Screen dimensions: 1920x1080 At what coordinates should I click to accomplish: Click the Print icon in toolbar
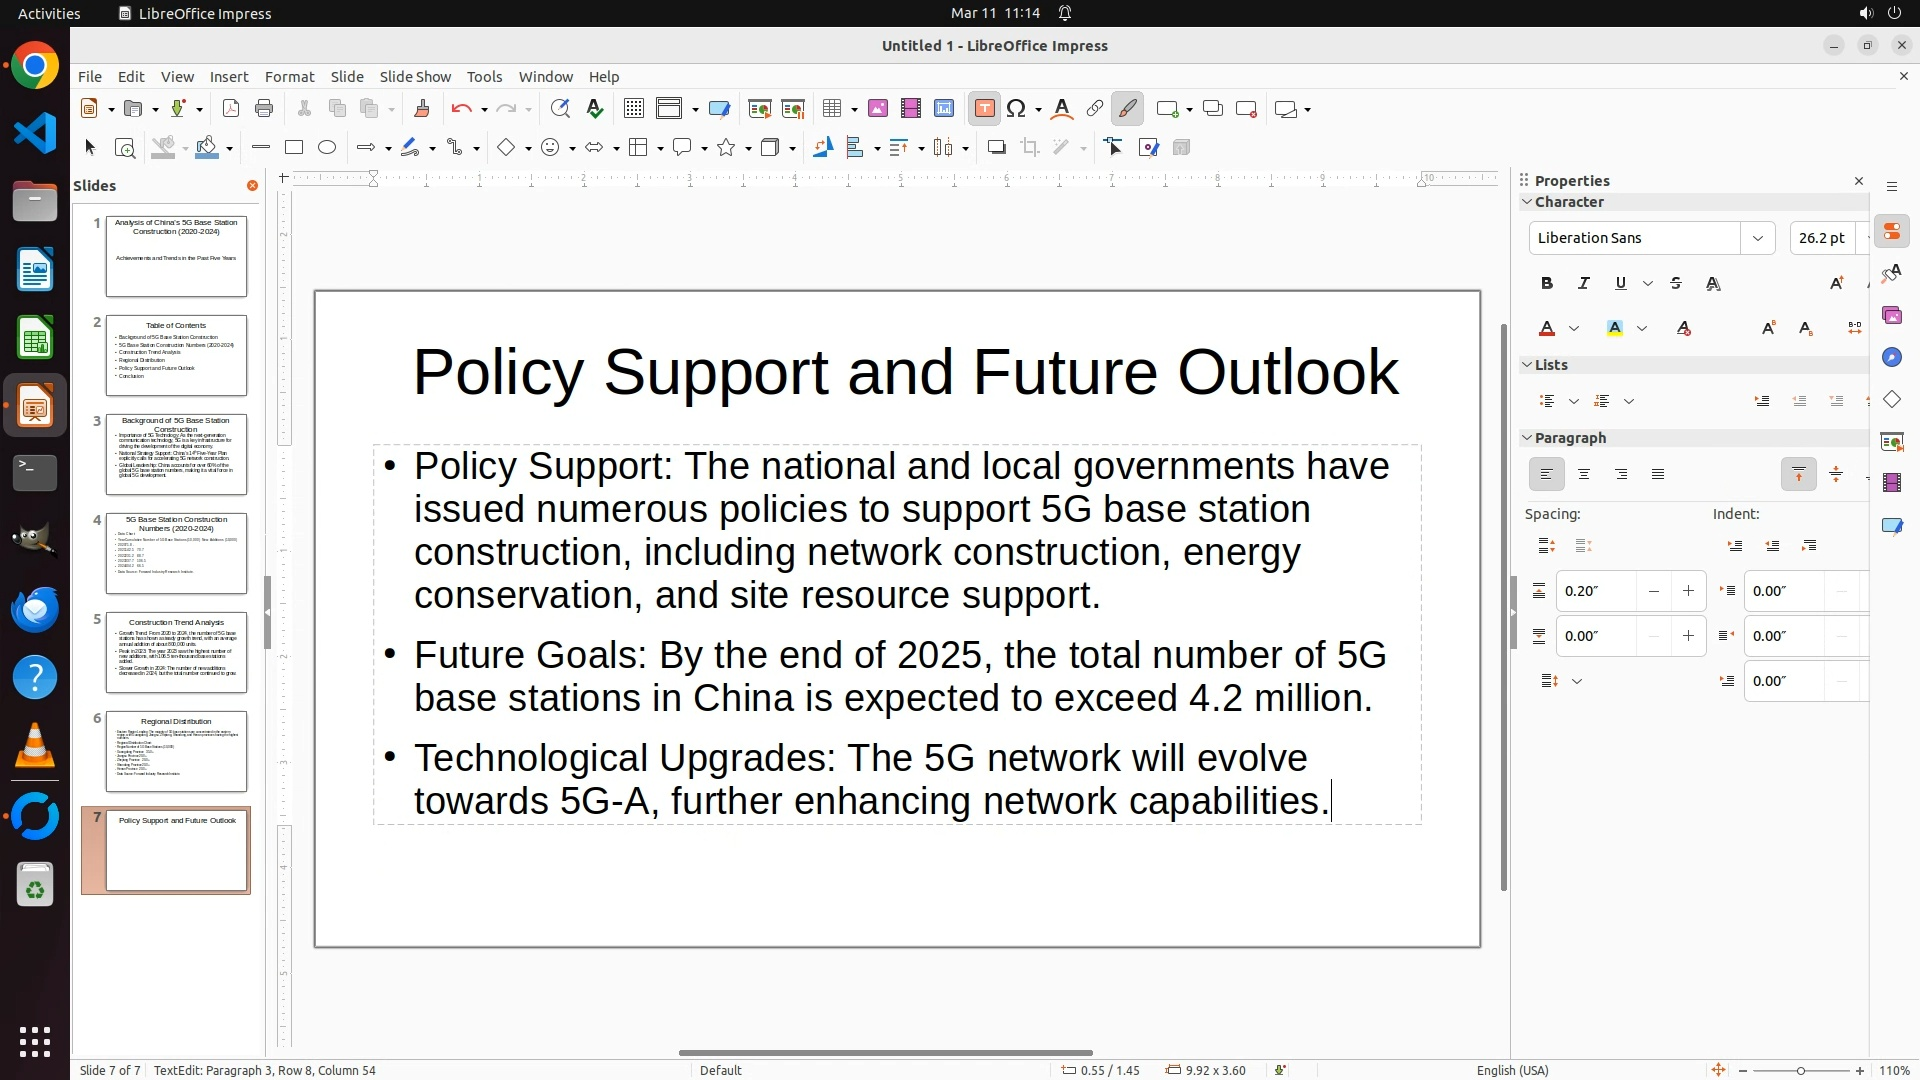(x=264, y=109)
